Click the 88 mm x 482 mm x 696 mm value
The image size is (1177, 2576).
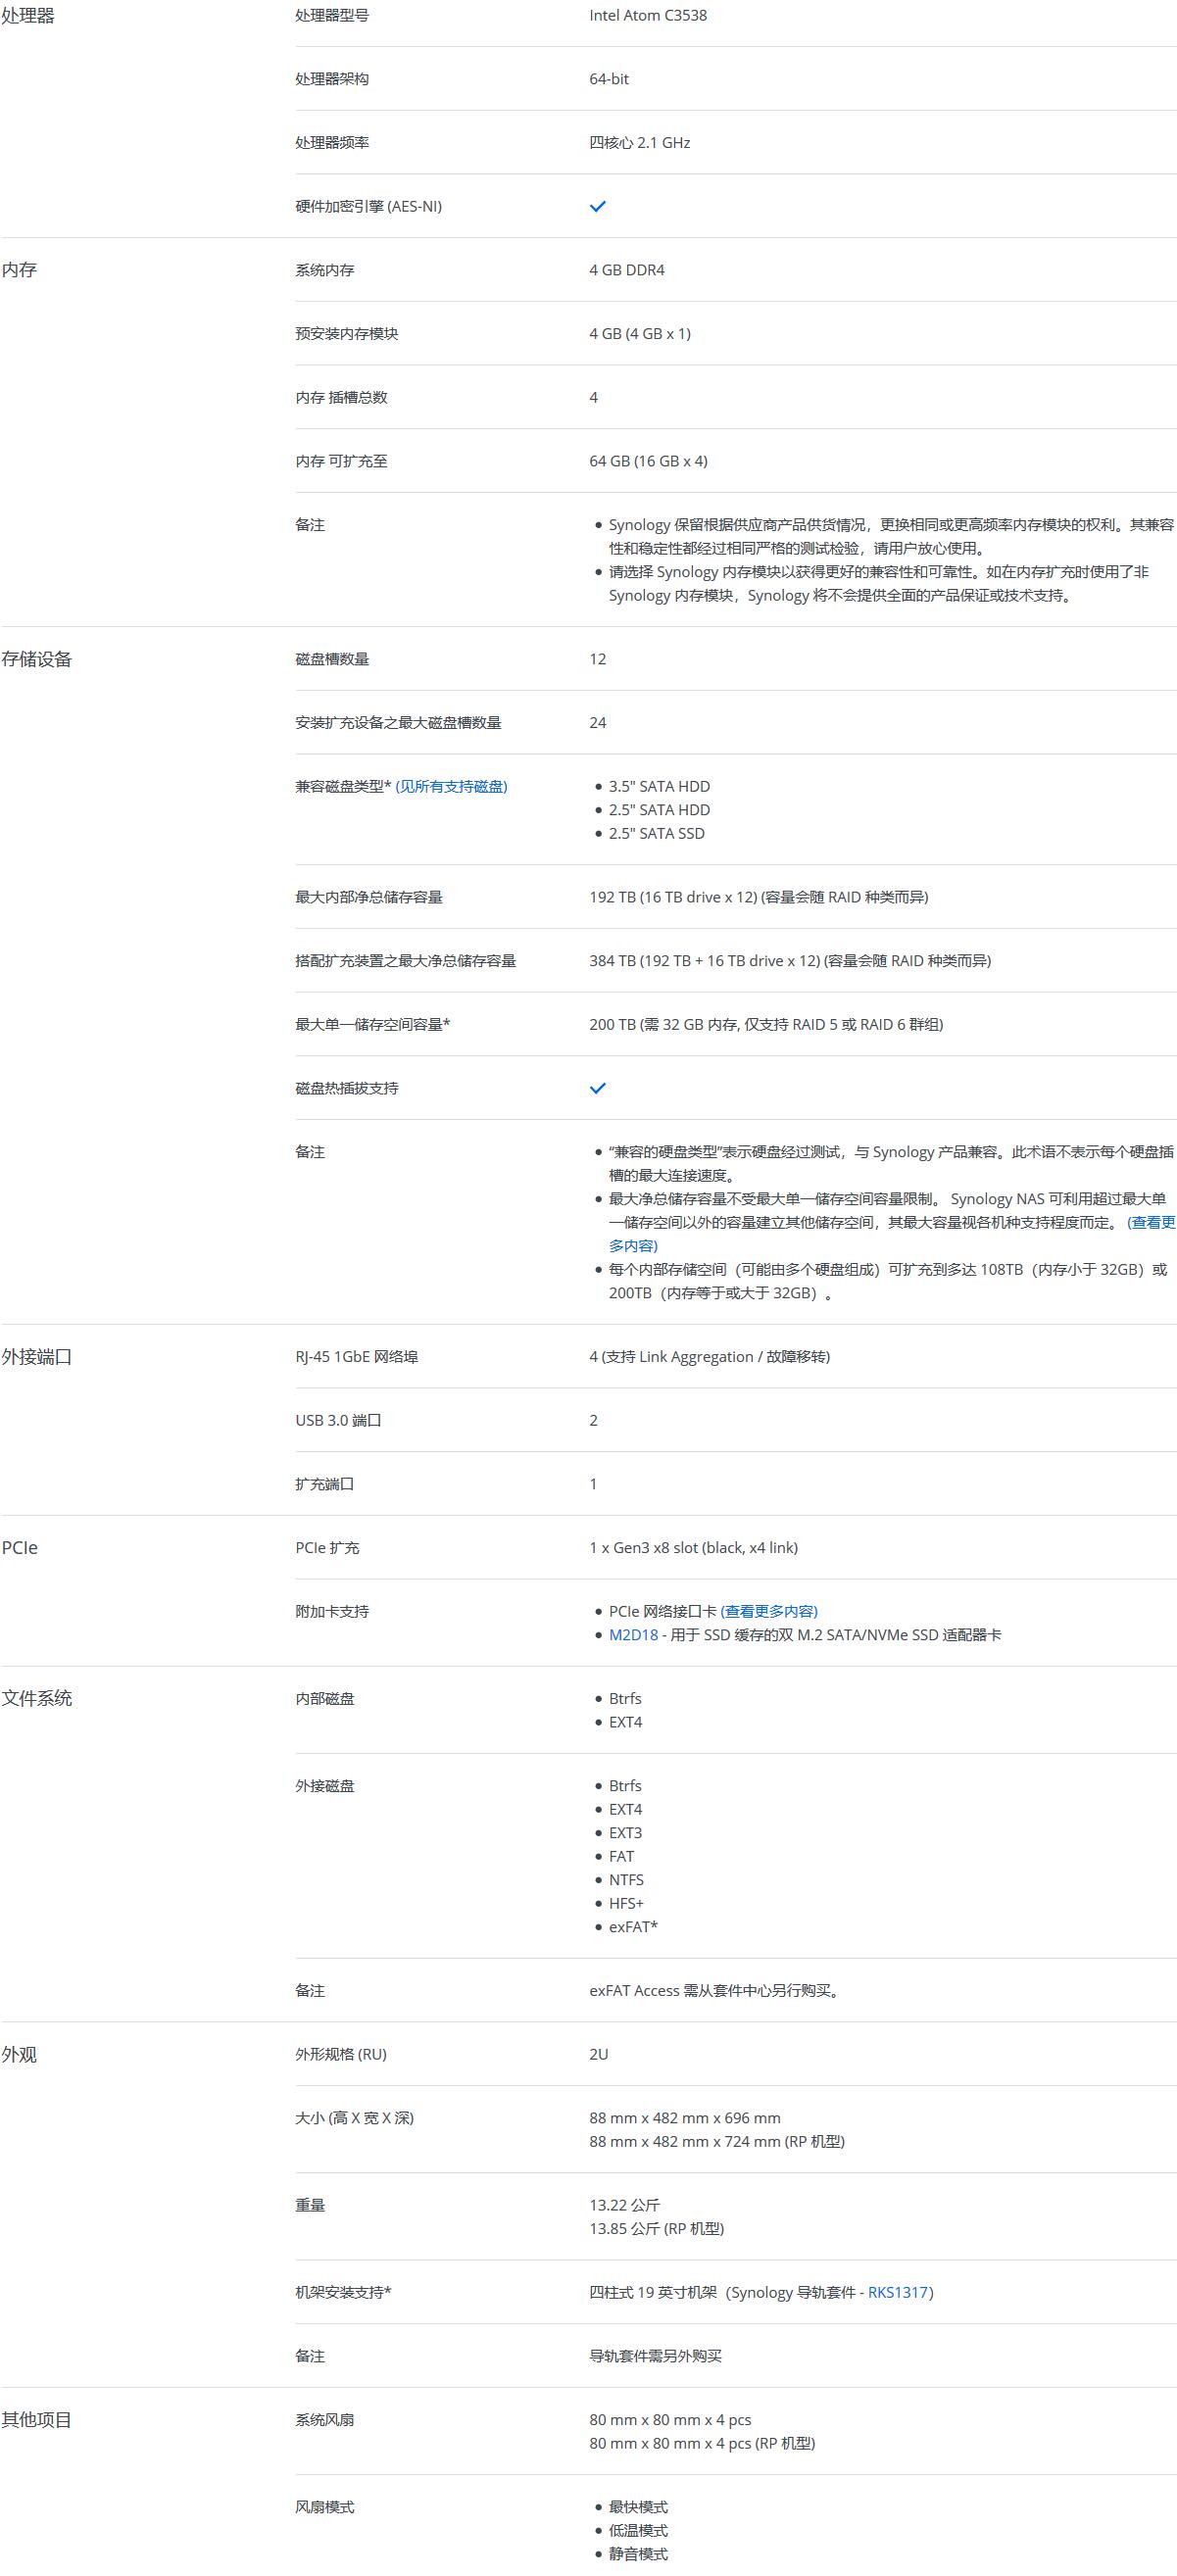pos(685,2118)
